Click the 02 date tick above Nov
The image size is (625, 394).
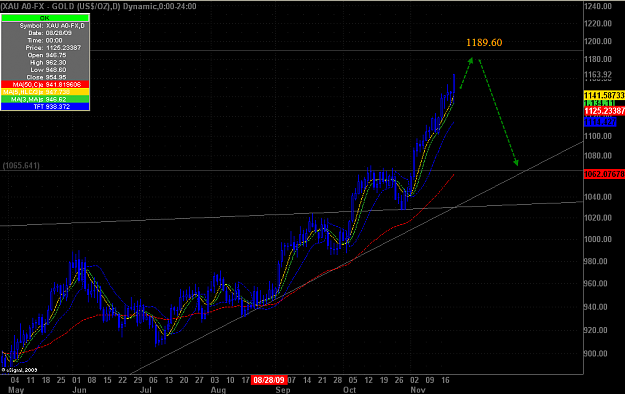415,380
